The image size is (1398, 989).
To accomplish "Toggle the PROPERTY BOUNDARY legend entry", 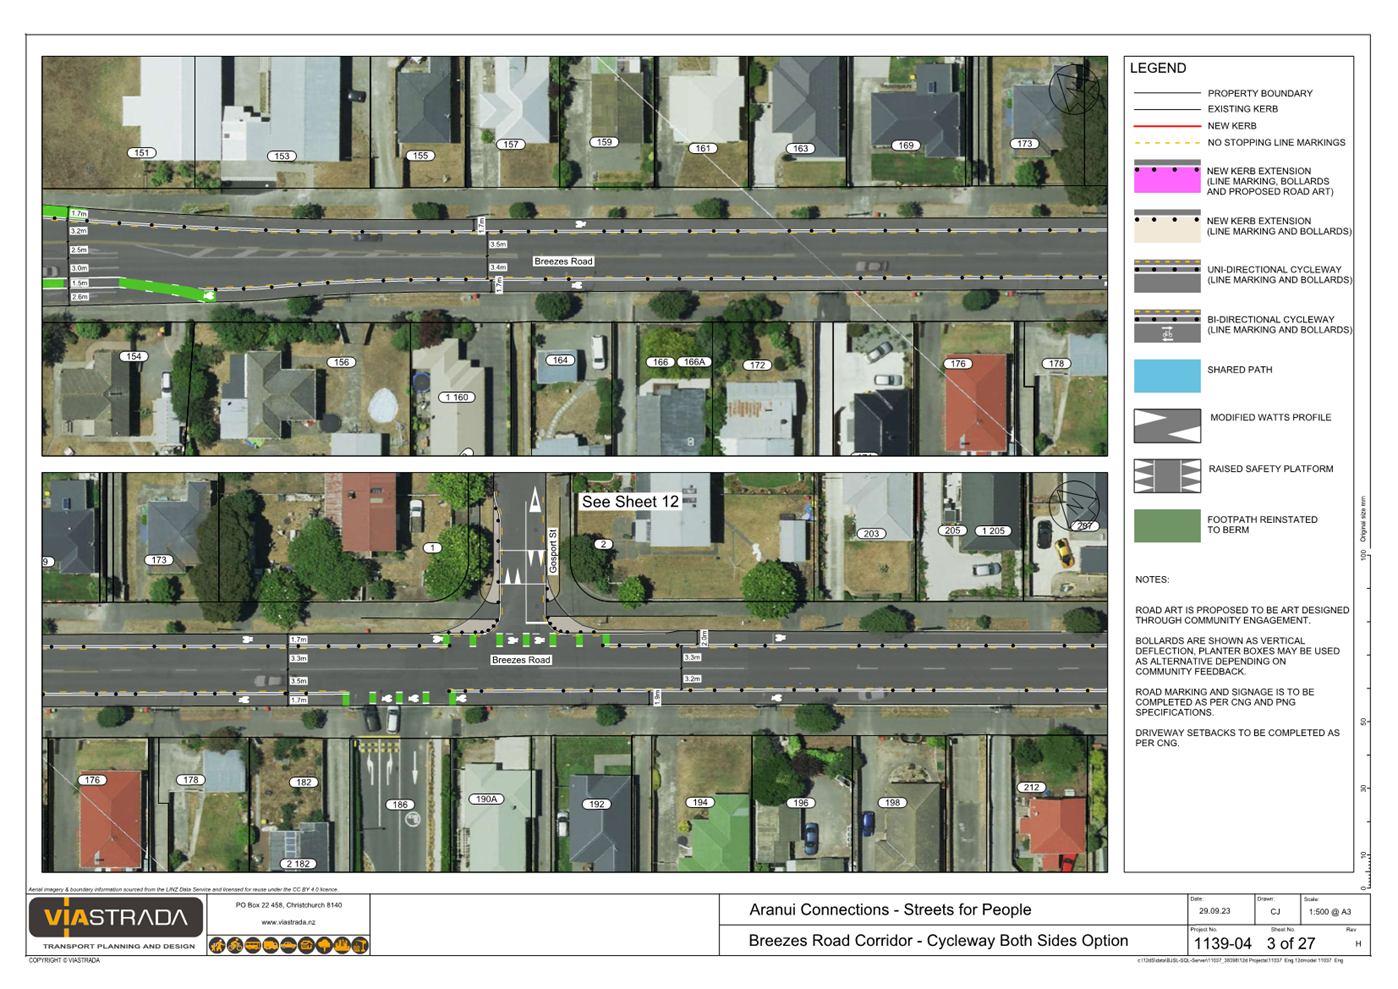I will [x=1260, y=93].
